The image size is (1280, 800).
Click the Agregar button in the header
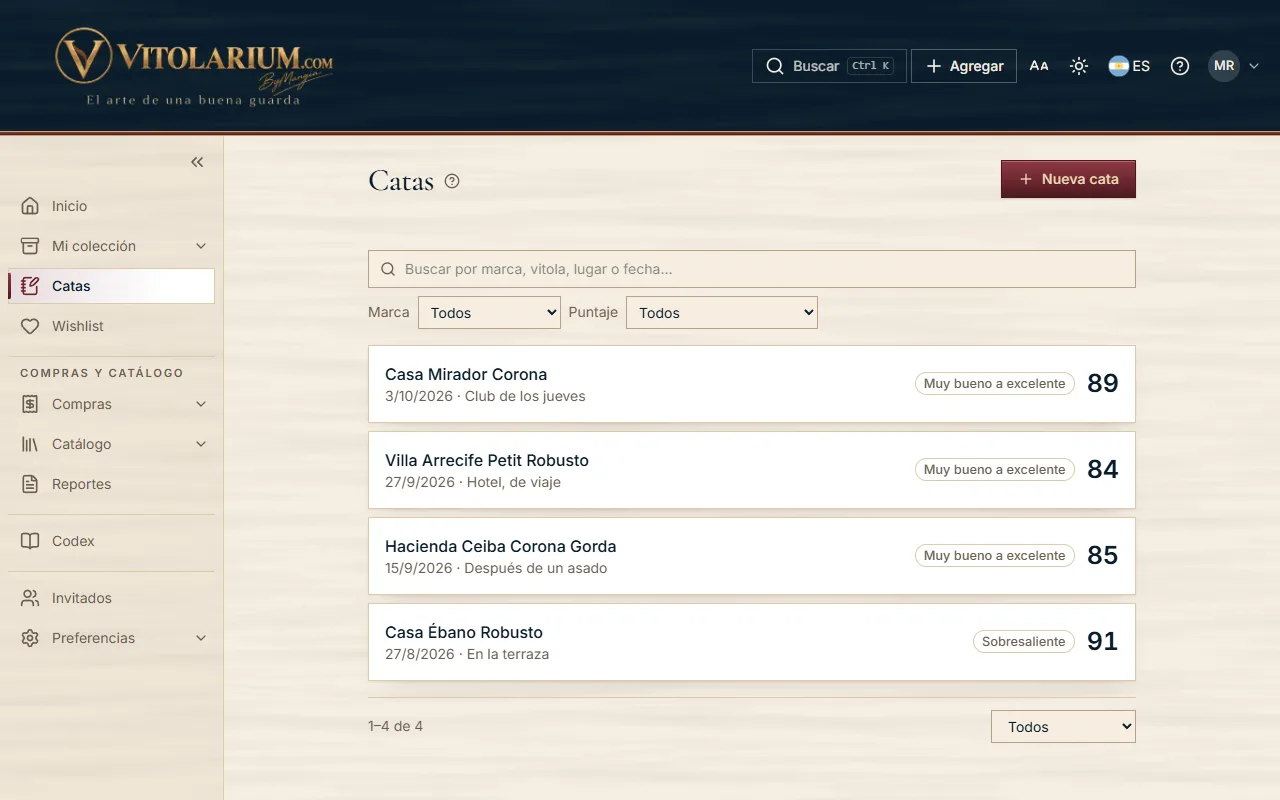(964, 66)
